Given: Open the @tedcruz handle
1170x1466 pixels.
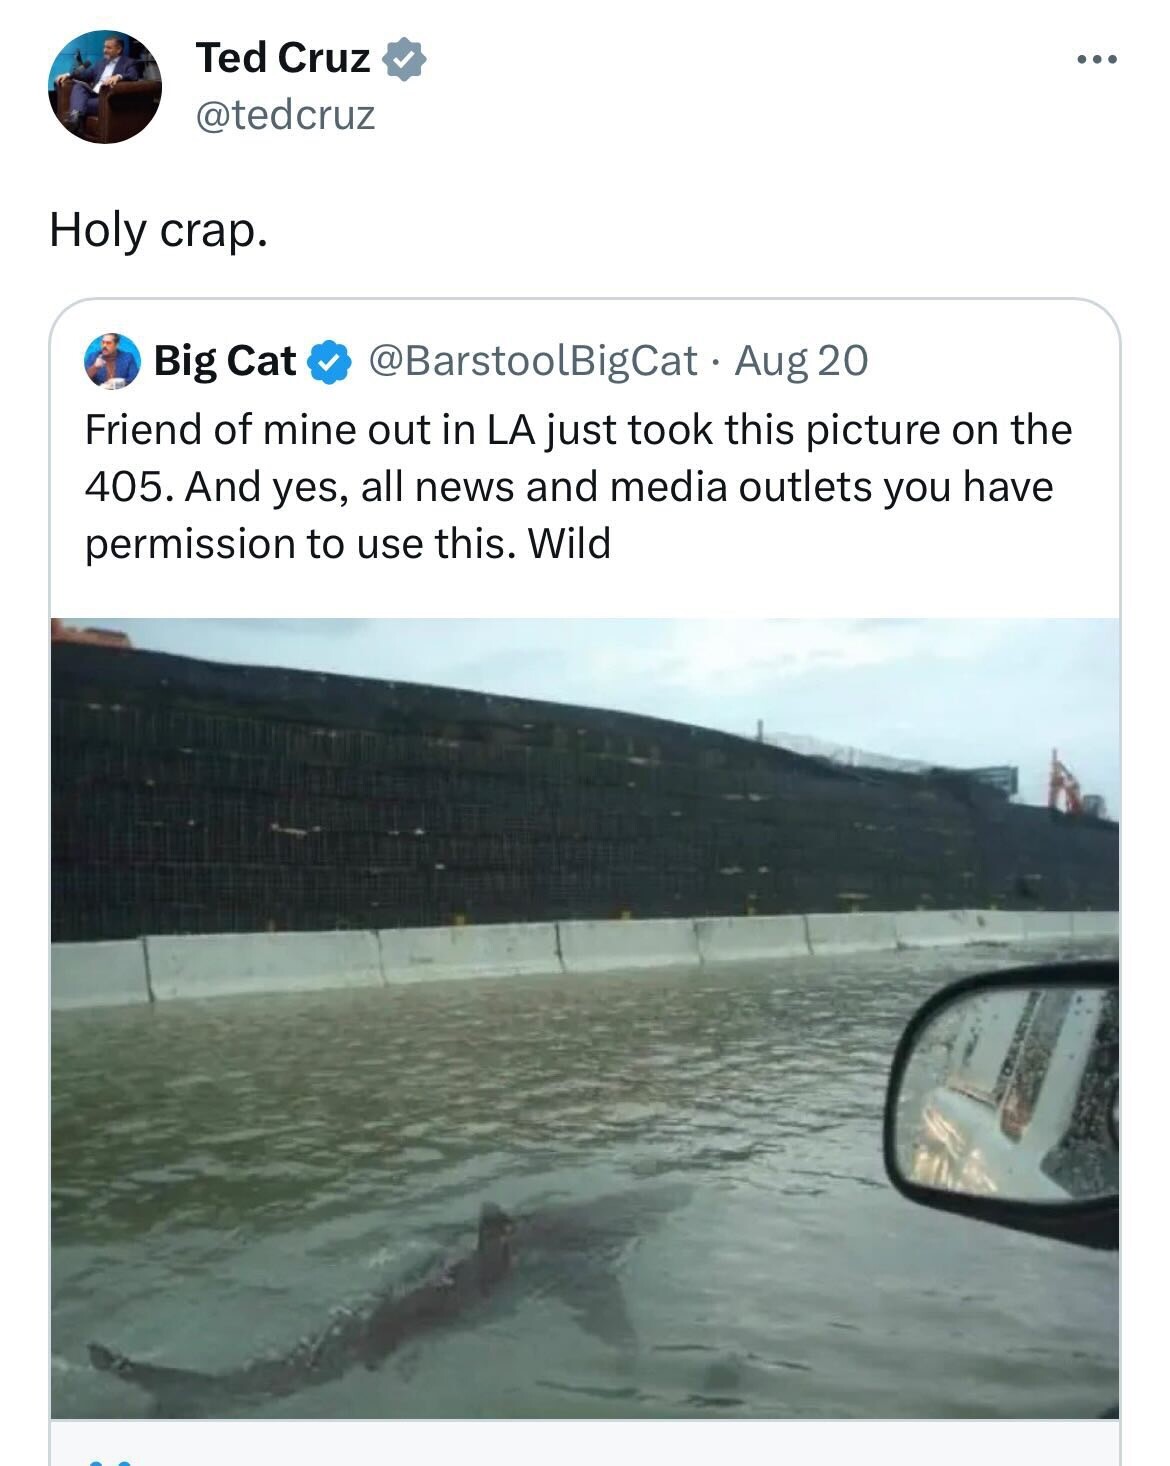Looking at the screenshot, I should point(286,115).
